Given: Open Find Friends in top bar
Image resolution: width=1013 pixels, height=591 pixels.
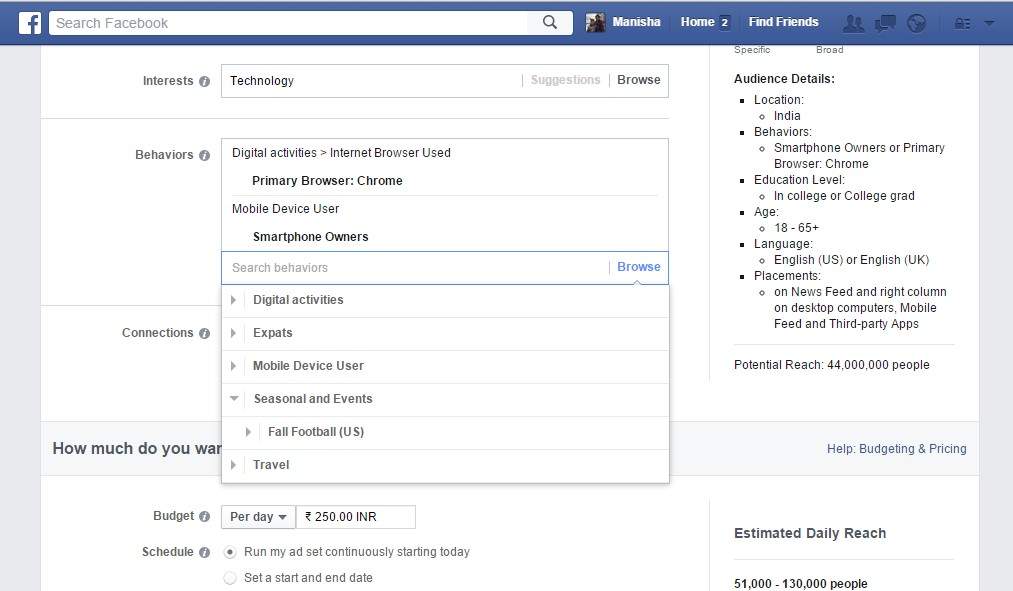Looking at the screenshot, I should [x=783, y=22].
